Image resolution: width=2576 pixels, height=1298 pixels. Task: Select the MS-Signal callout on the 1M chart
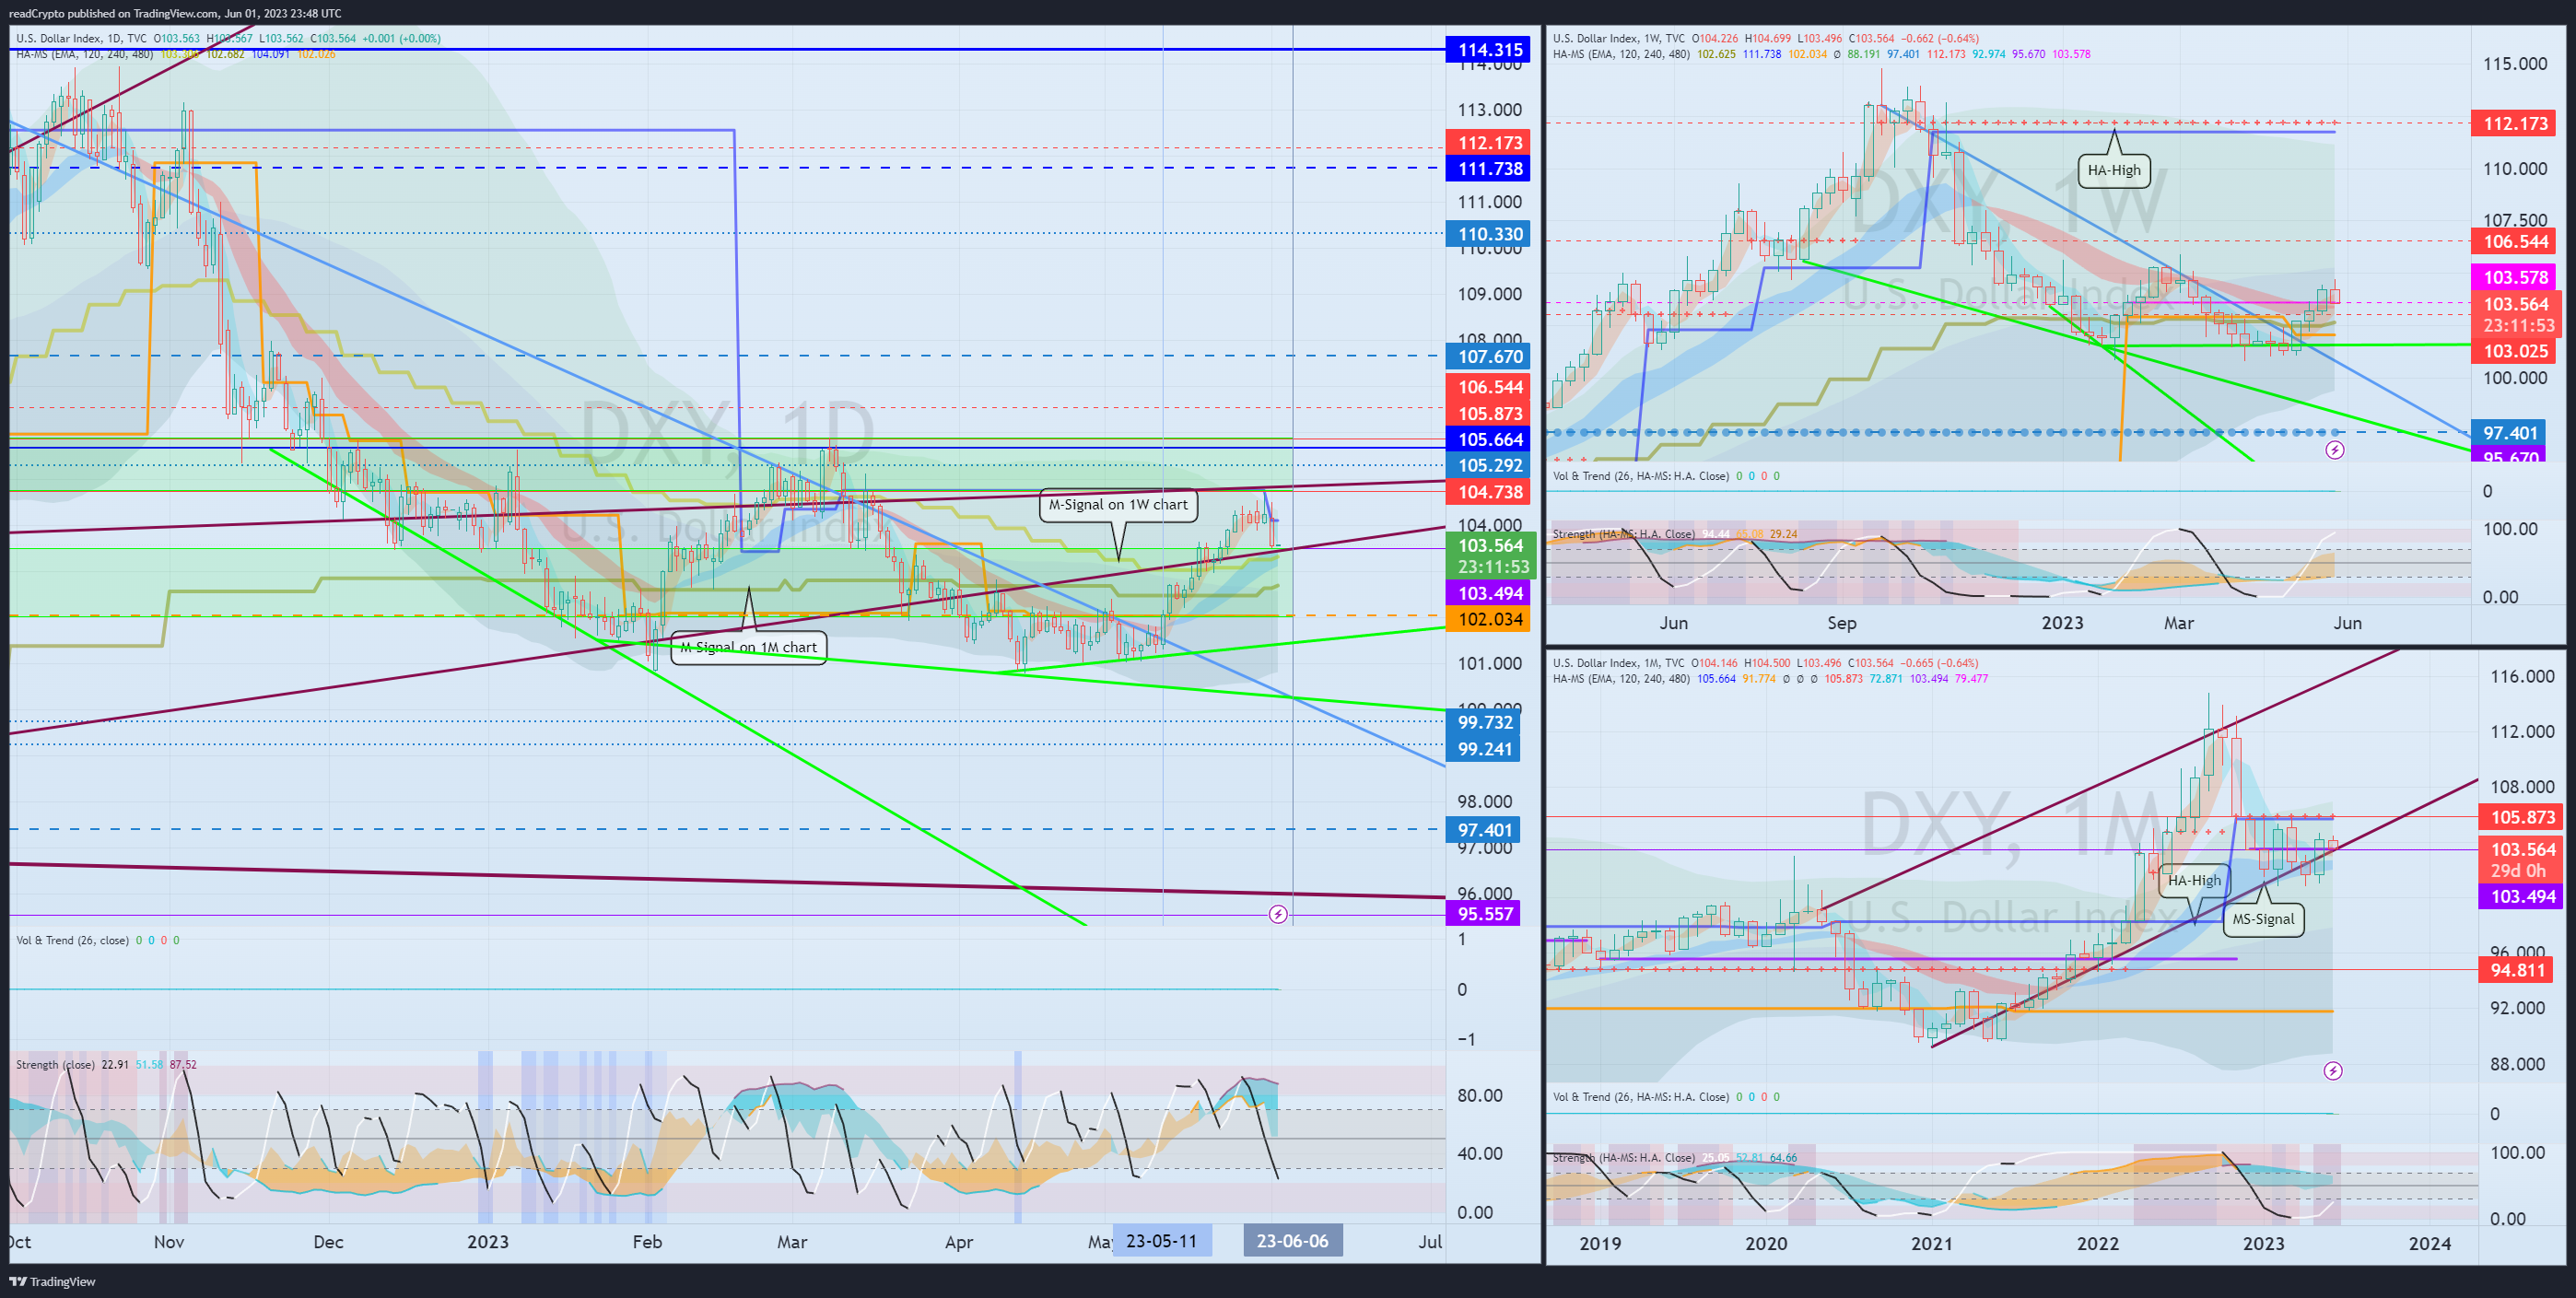click(2263, 919)
